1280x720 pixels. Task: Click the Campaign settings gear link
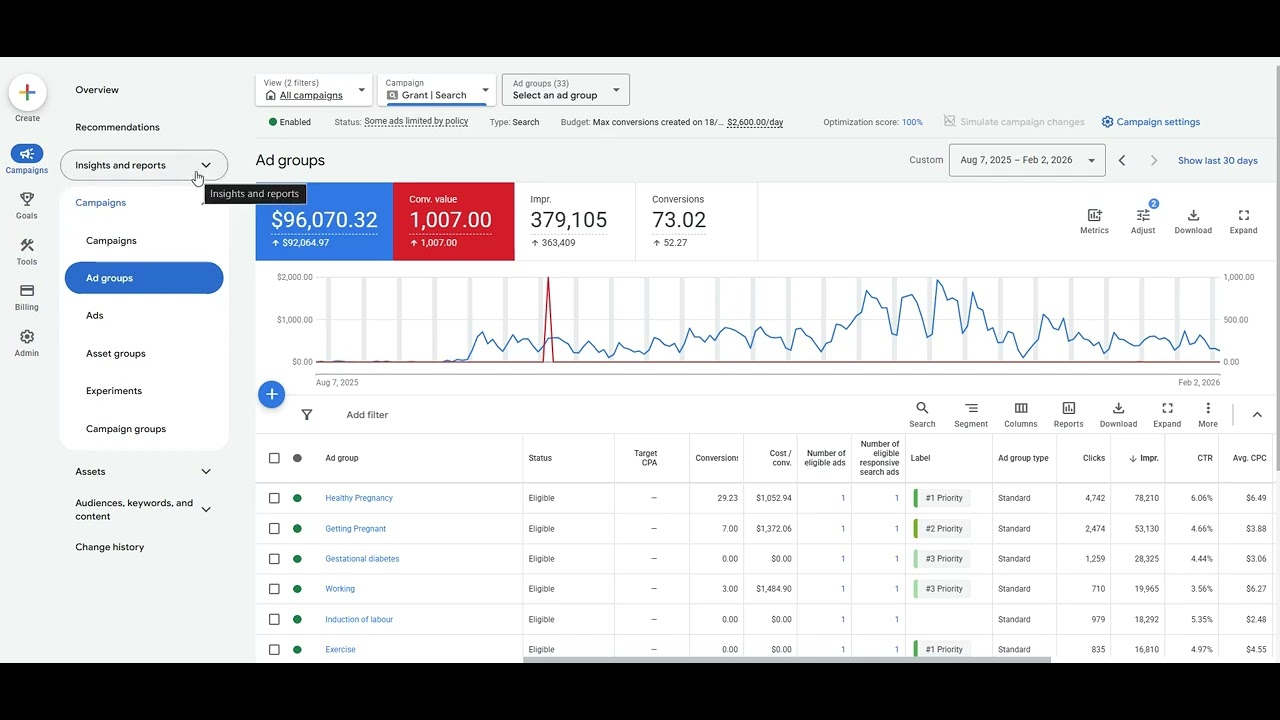point(1150,122)
